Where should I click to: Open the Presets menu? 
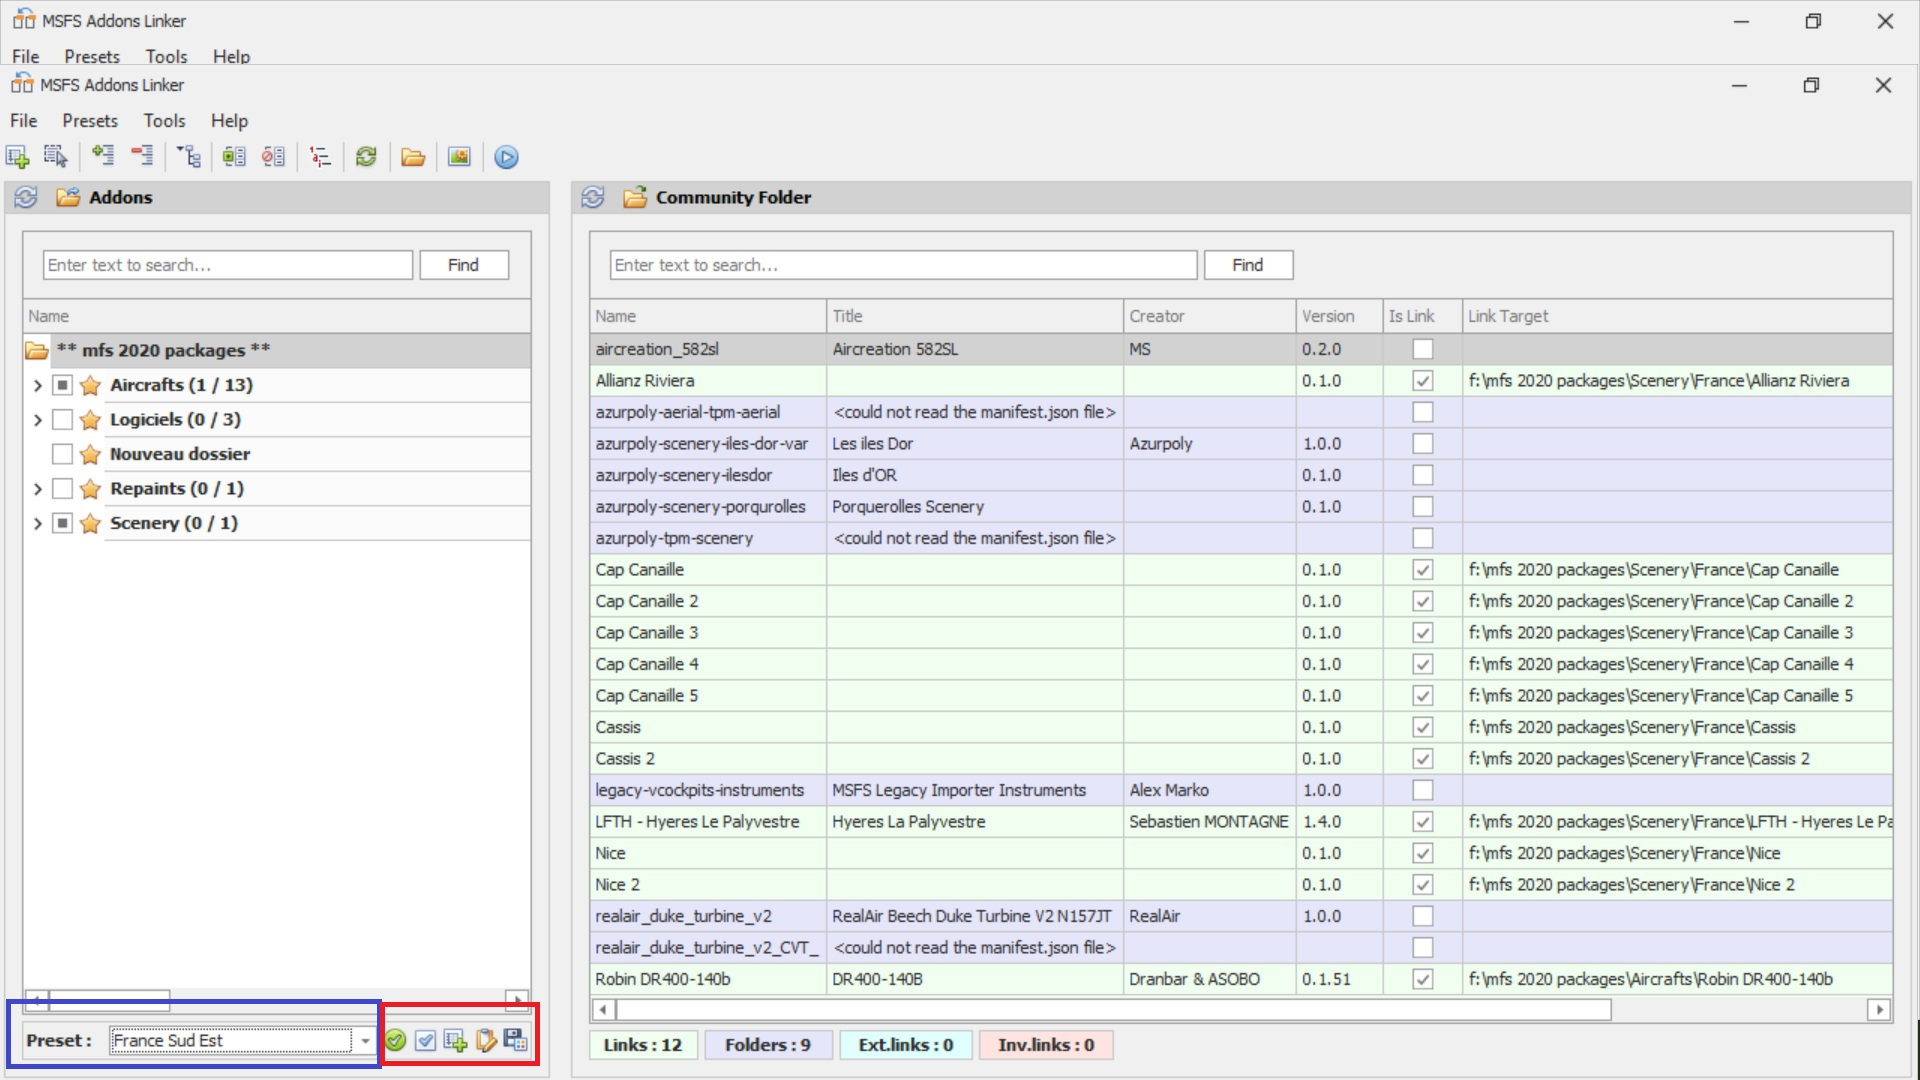point(90,121)
